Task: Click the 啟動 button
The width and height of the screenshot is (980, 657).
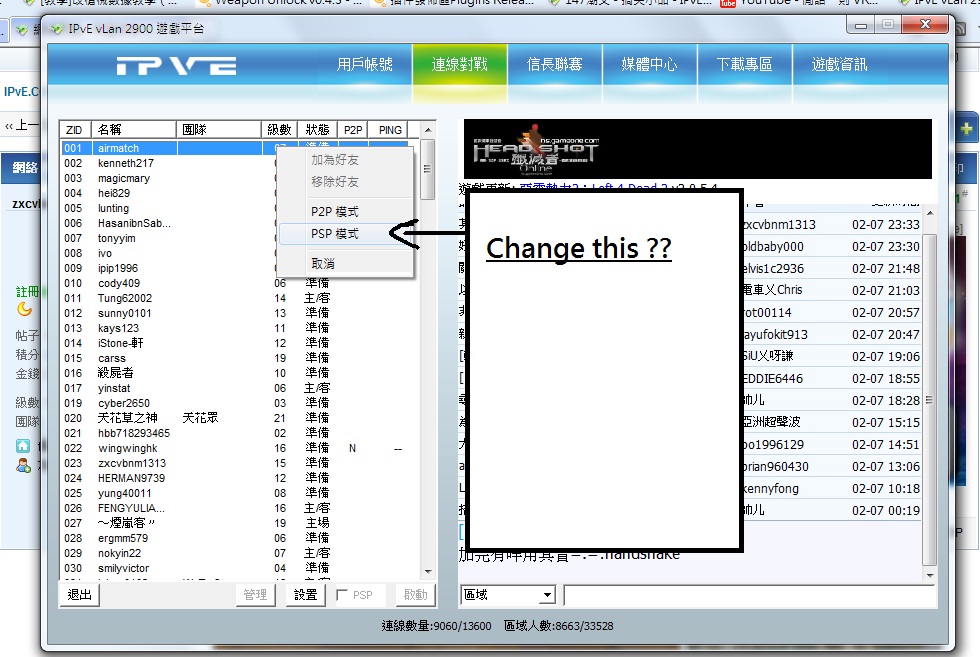Action: point(416,594)
